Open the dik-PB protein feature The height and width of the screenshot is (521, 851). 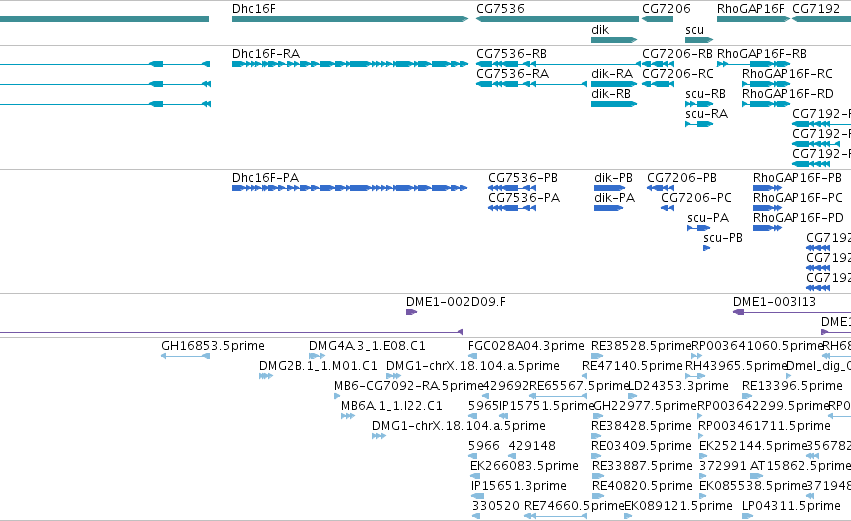(609, 188)
